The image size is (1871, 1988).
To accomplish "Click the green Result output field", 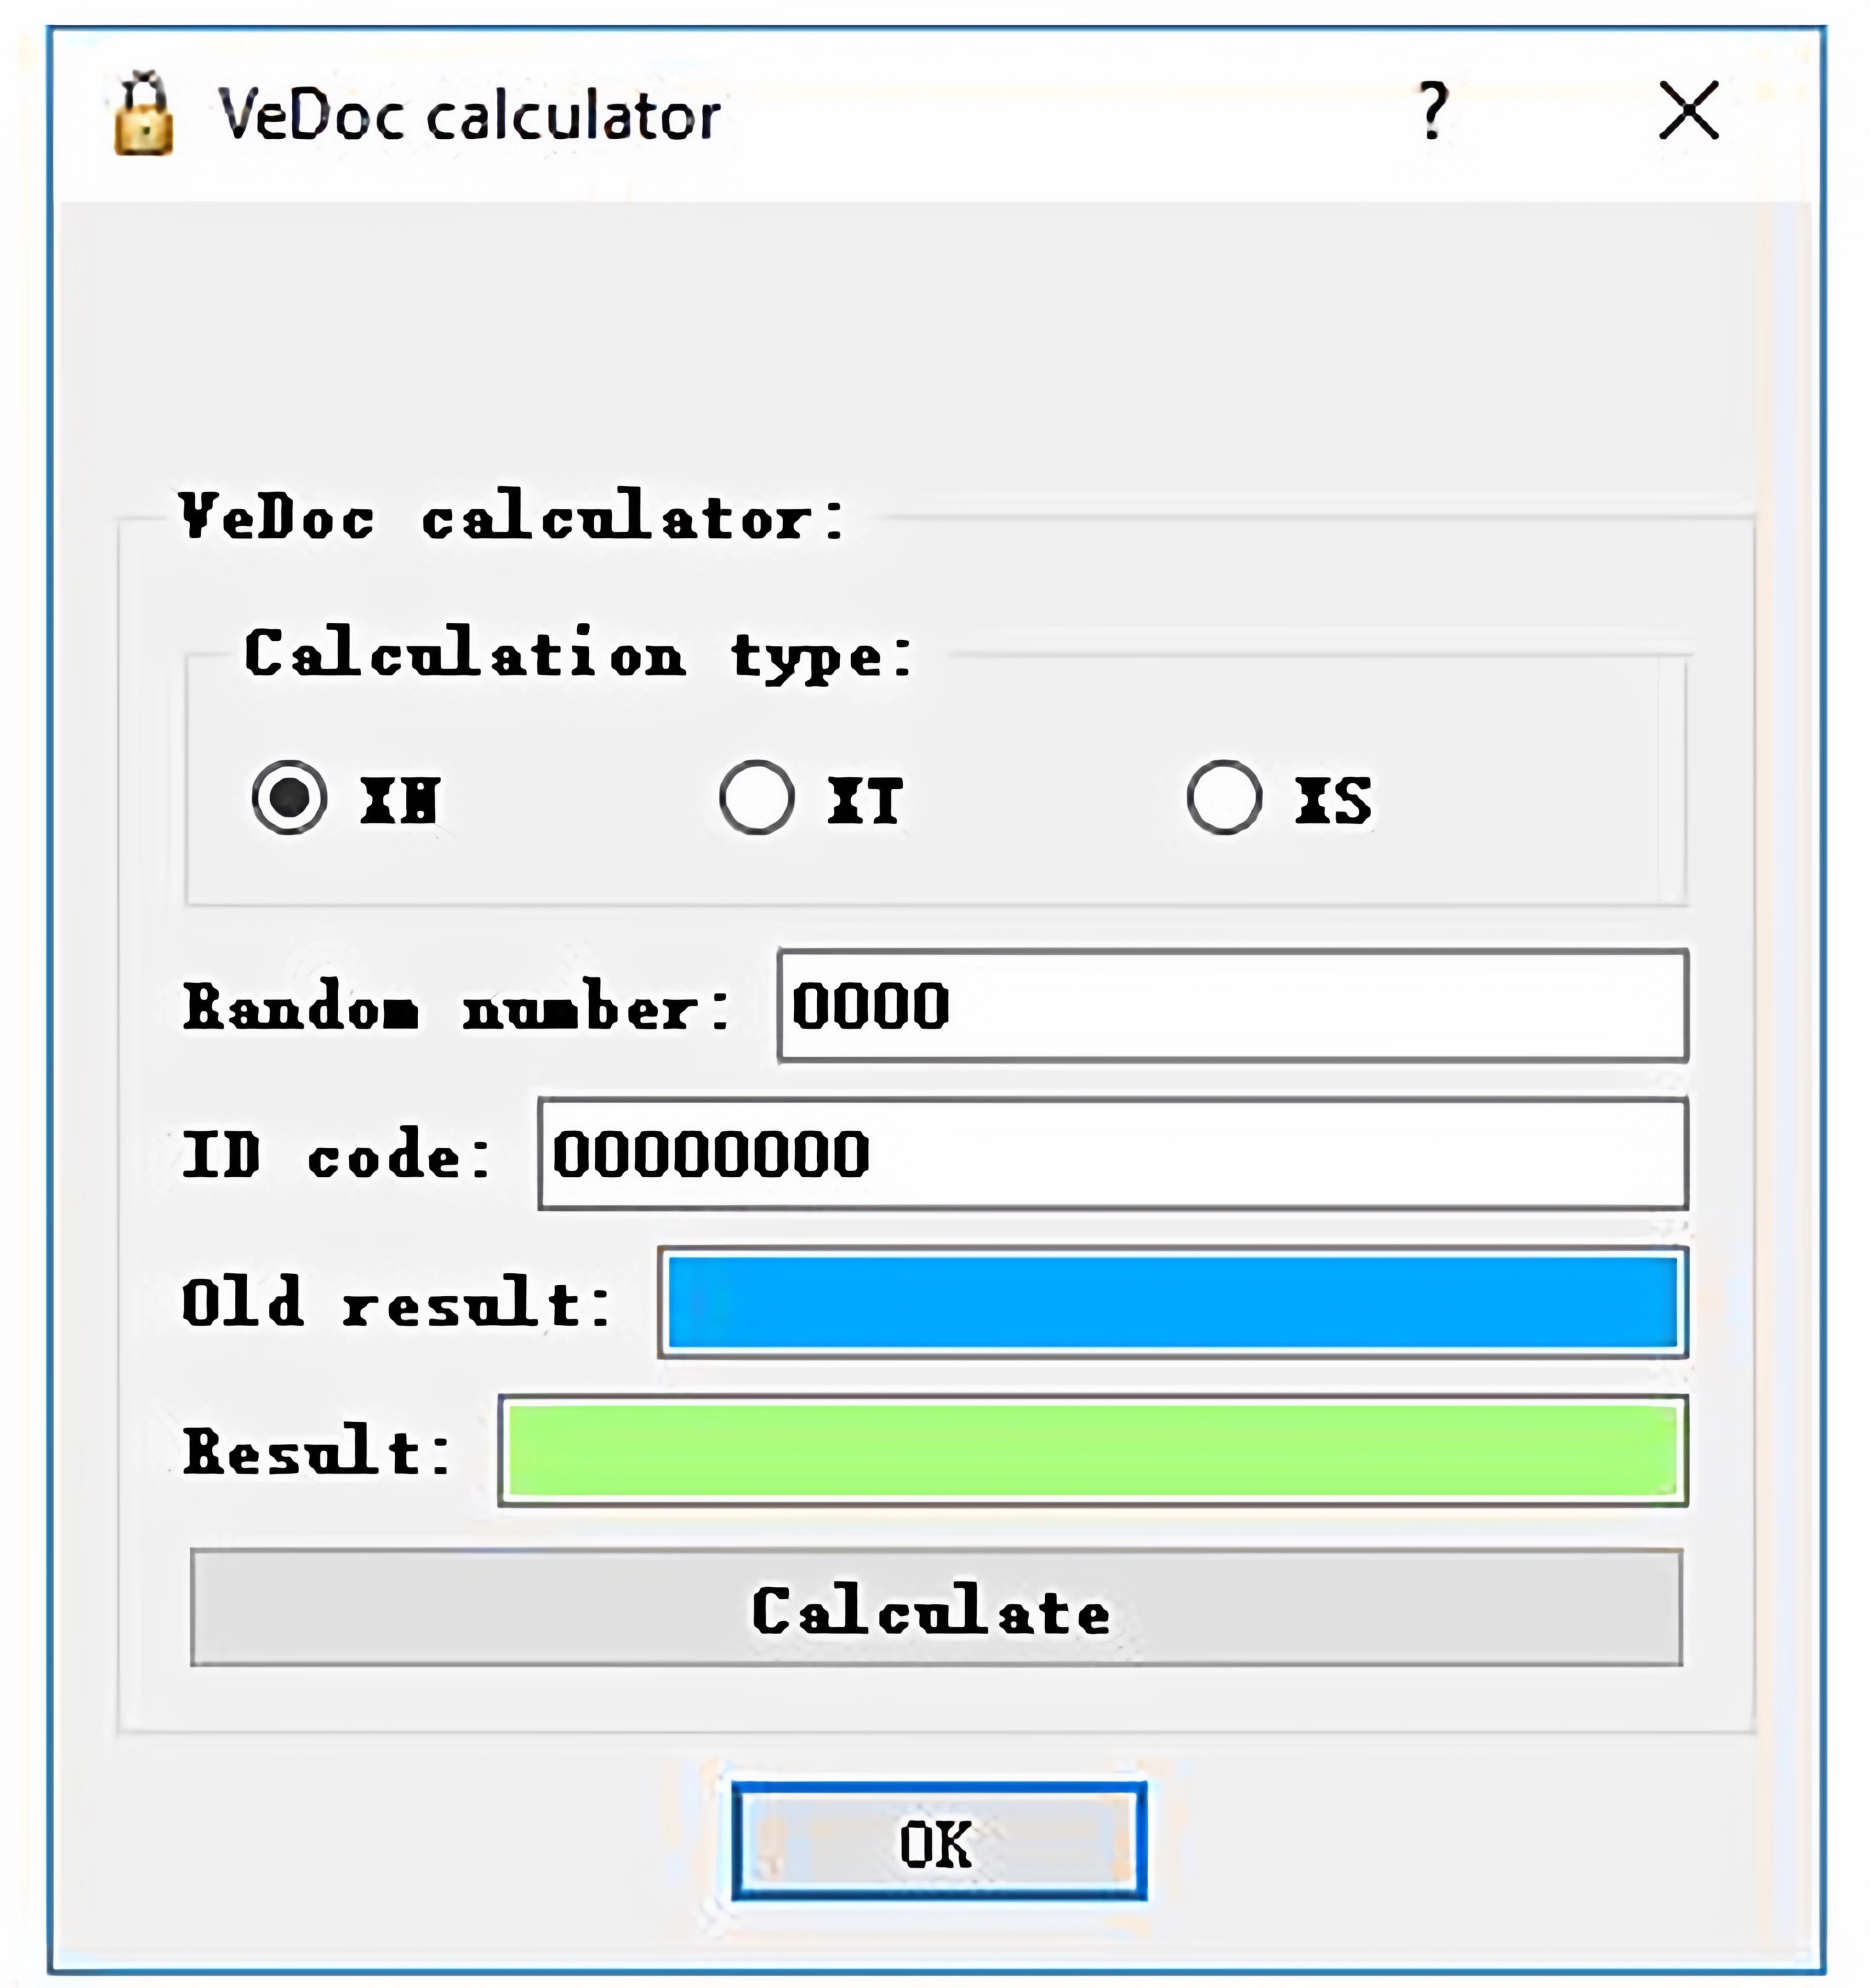I will tap(1092, 1451).
